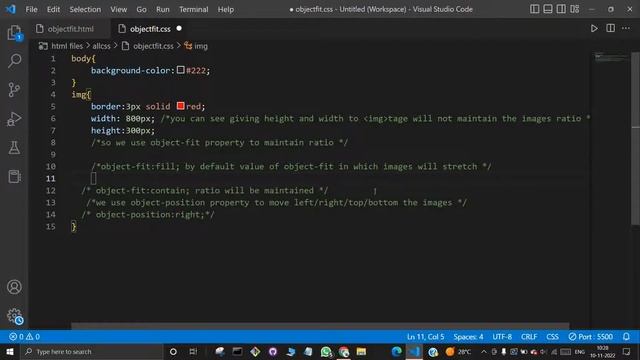Open the Help menu
The image size is (640, 360).
[x=225, y=9]
